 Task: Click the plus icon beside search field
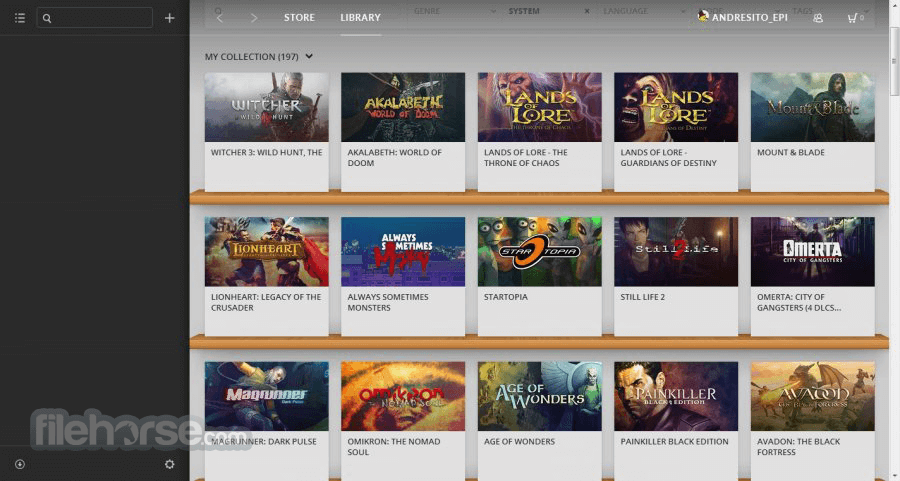(x=169, y=18)
